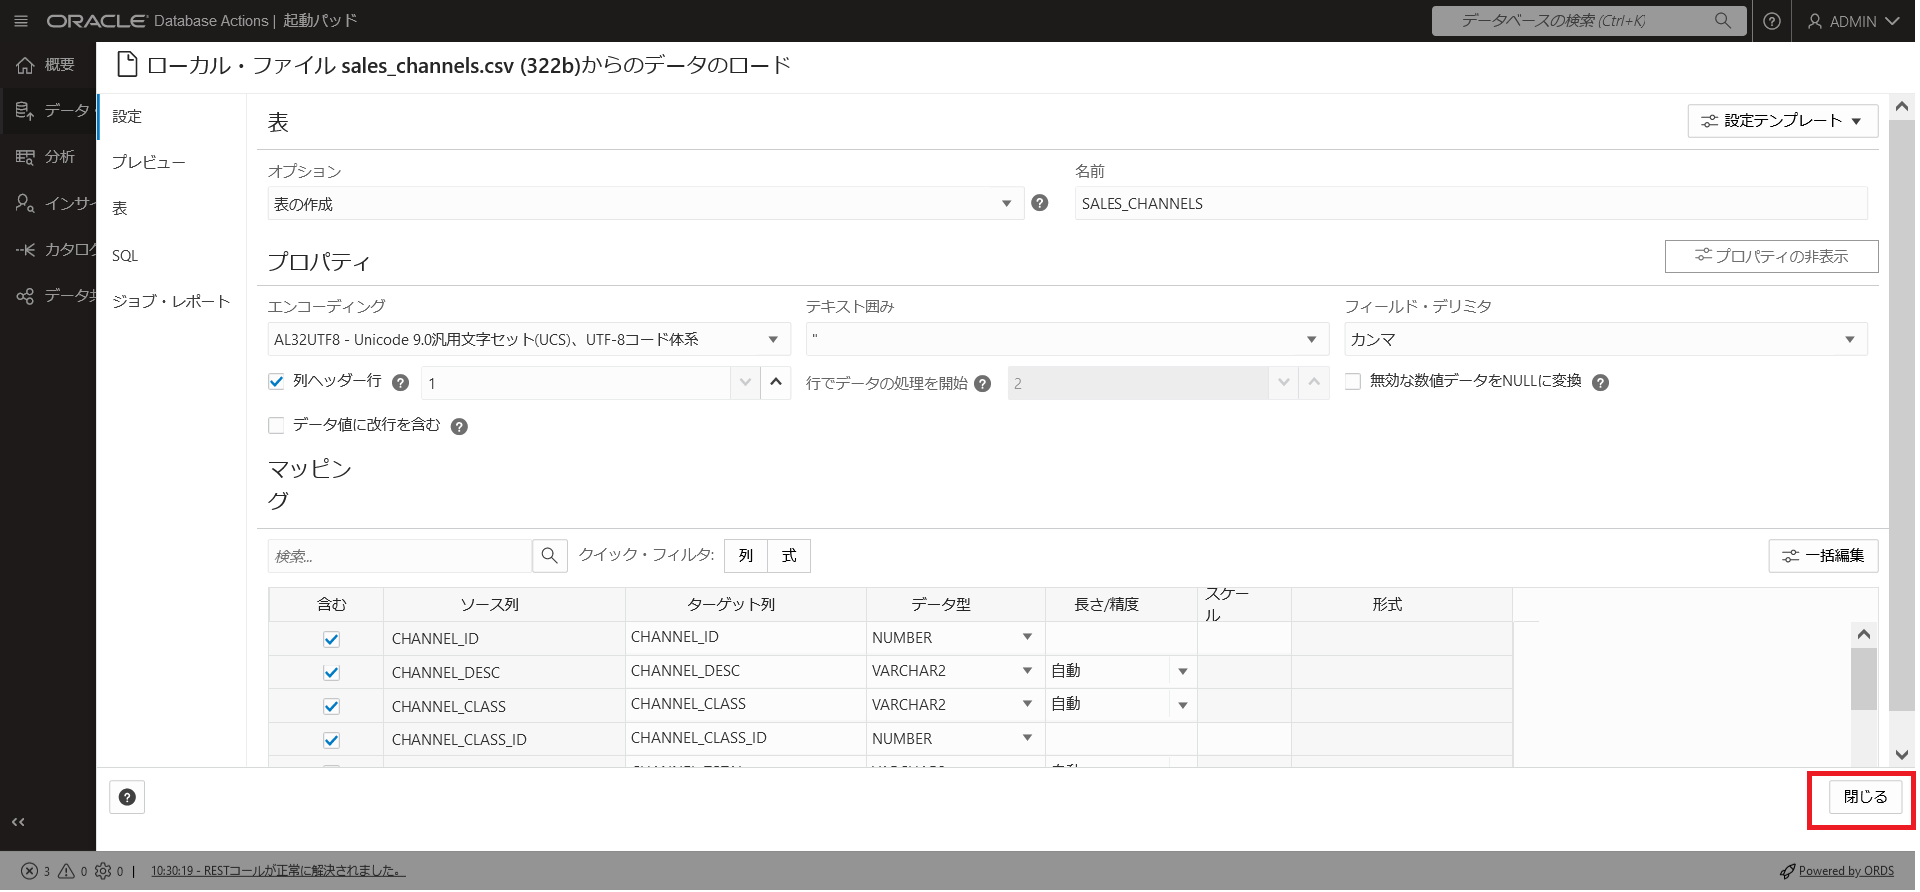Screen dimensions: 1920x892
Task: Decrease the 列ヘッダー行 number with down arrow
Action: tap(745, 383)
